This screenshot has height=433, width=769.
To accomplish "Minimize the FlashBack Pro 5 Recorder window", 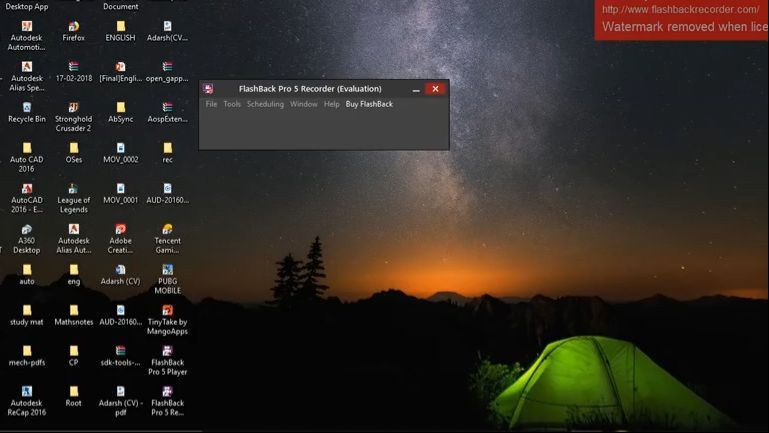I will [x=416, y=89].
